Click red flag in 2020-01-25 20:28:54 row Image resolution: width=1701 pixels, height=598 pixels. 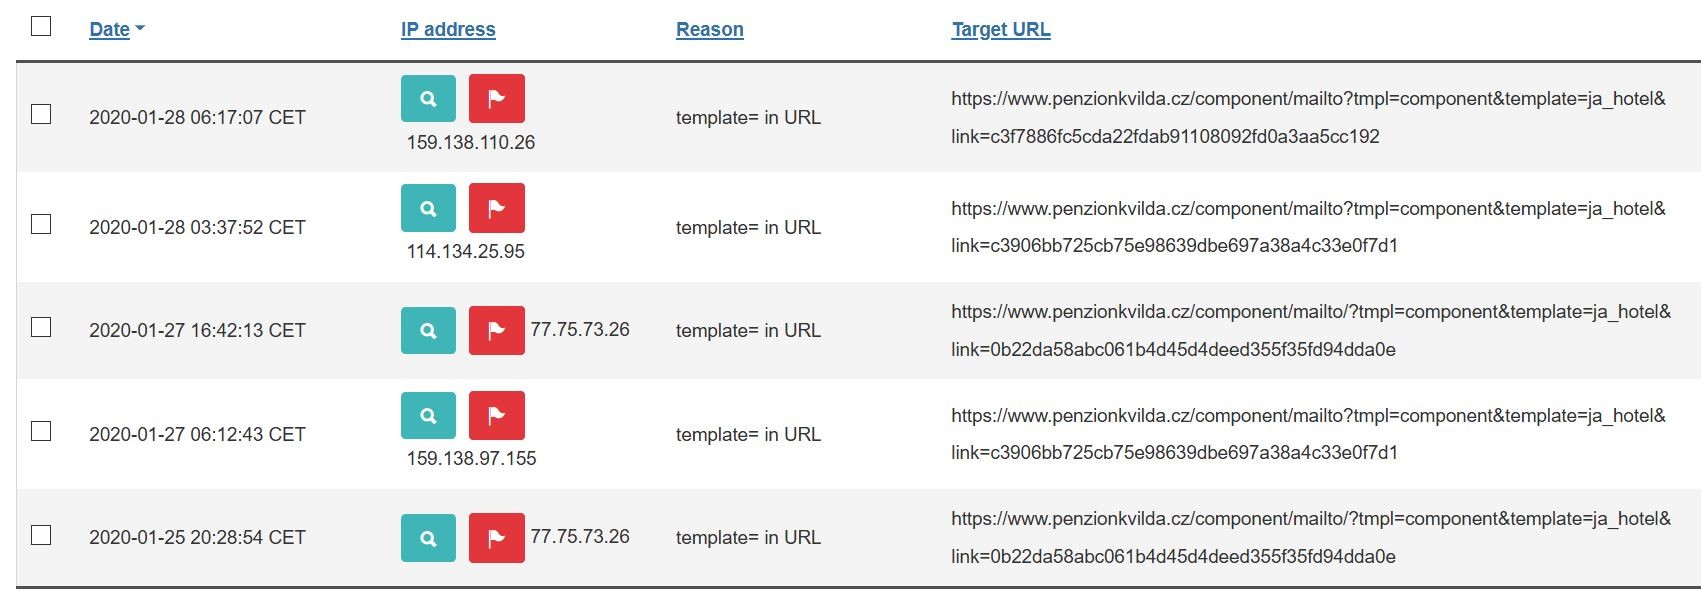496,538
